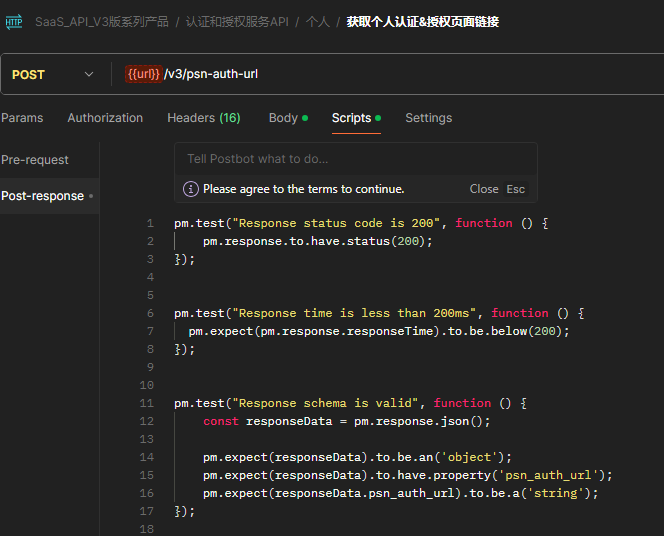
Task: Select the Scripts tab
Action: (356, 118)
